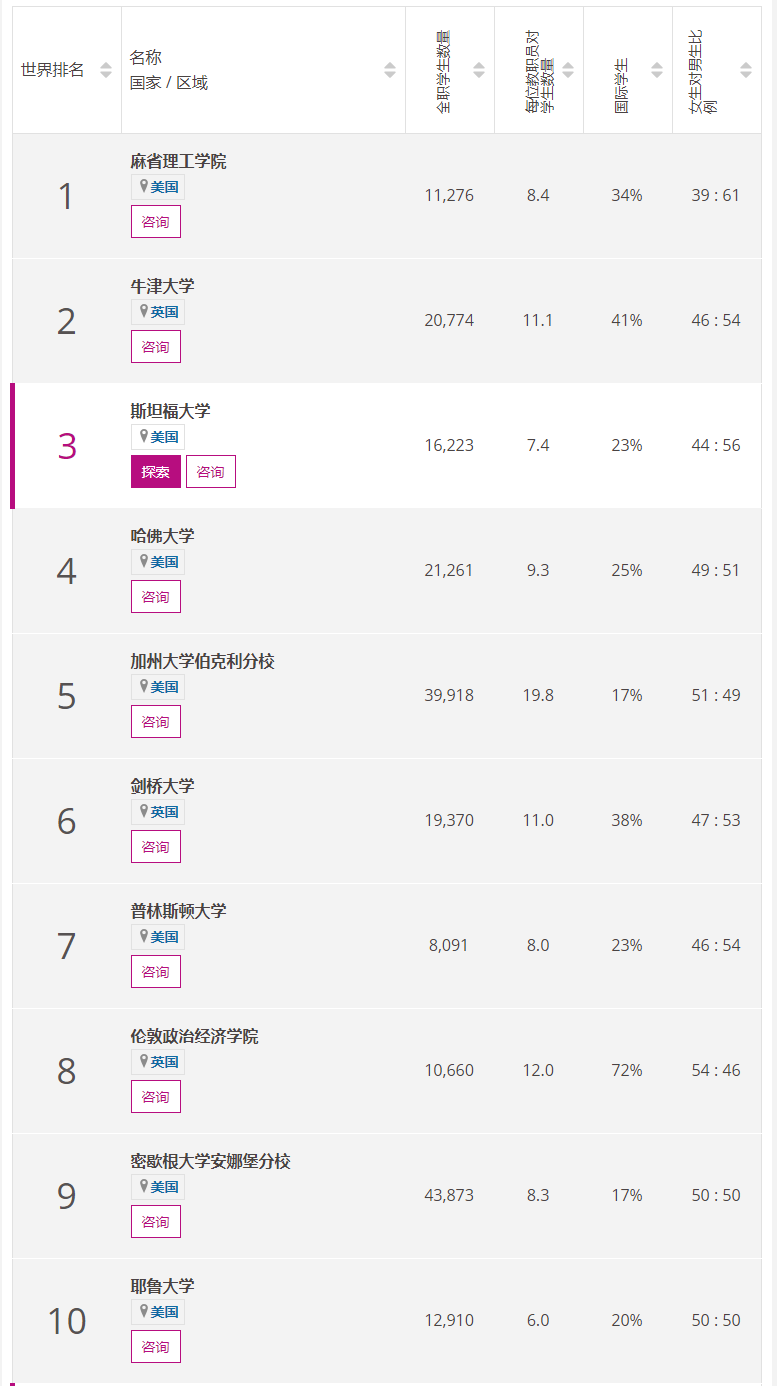The height and width of the screenshot is (1386, 777).
Task: Sort by 国际学生 column arrows
Action: tap(657, 70)
